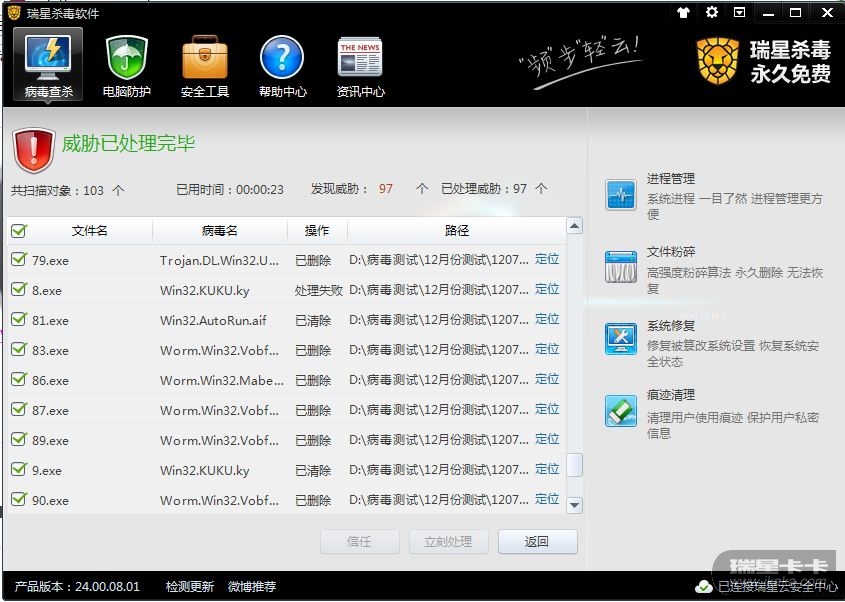Click 定位 link for 81.exe
The height and width of the screenshot is (602, 845).
547,319
